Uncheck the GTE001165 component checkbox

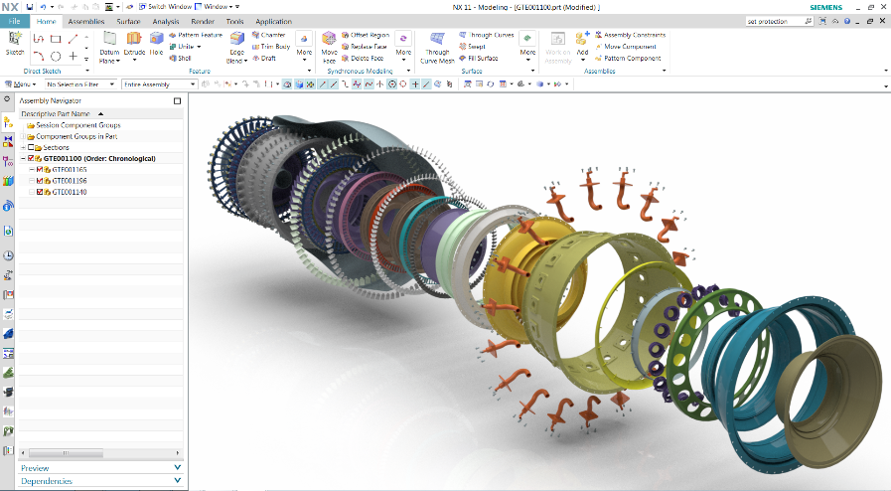point(40,169)
